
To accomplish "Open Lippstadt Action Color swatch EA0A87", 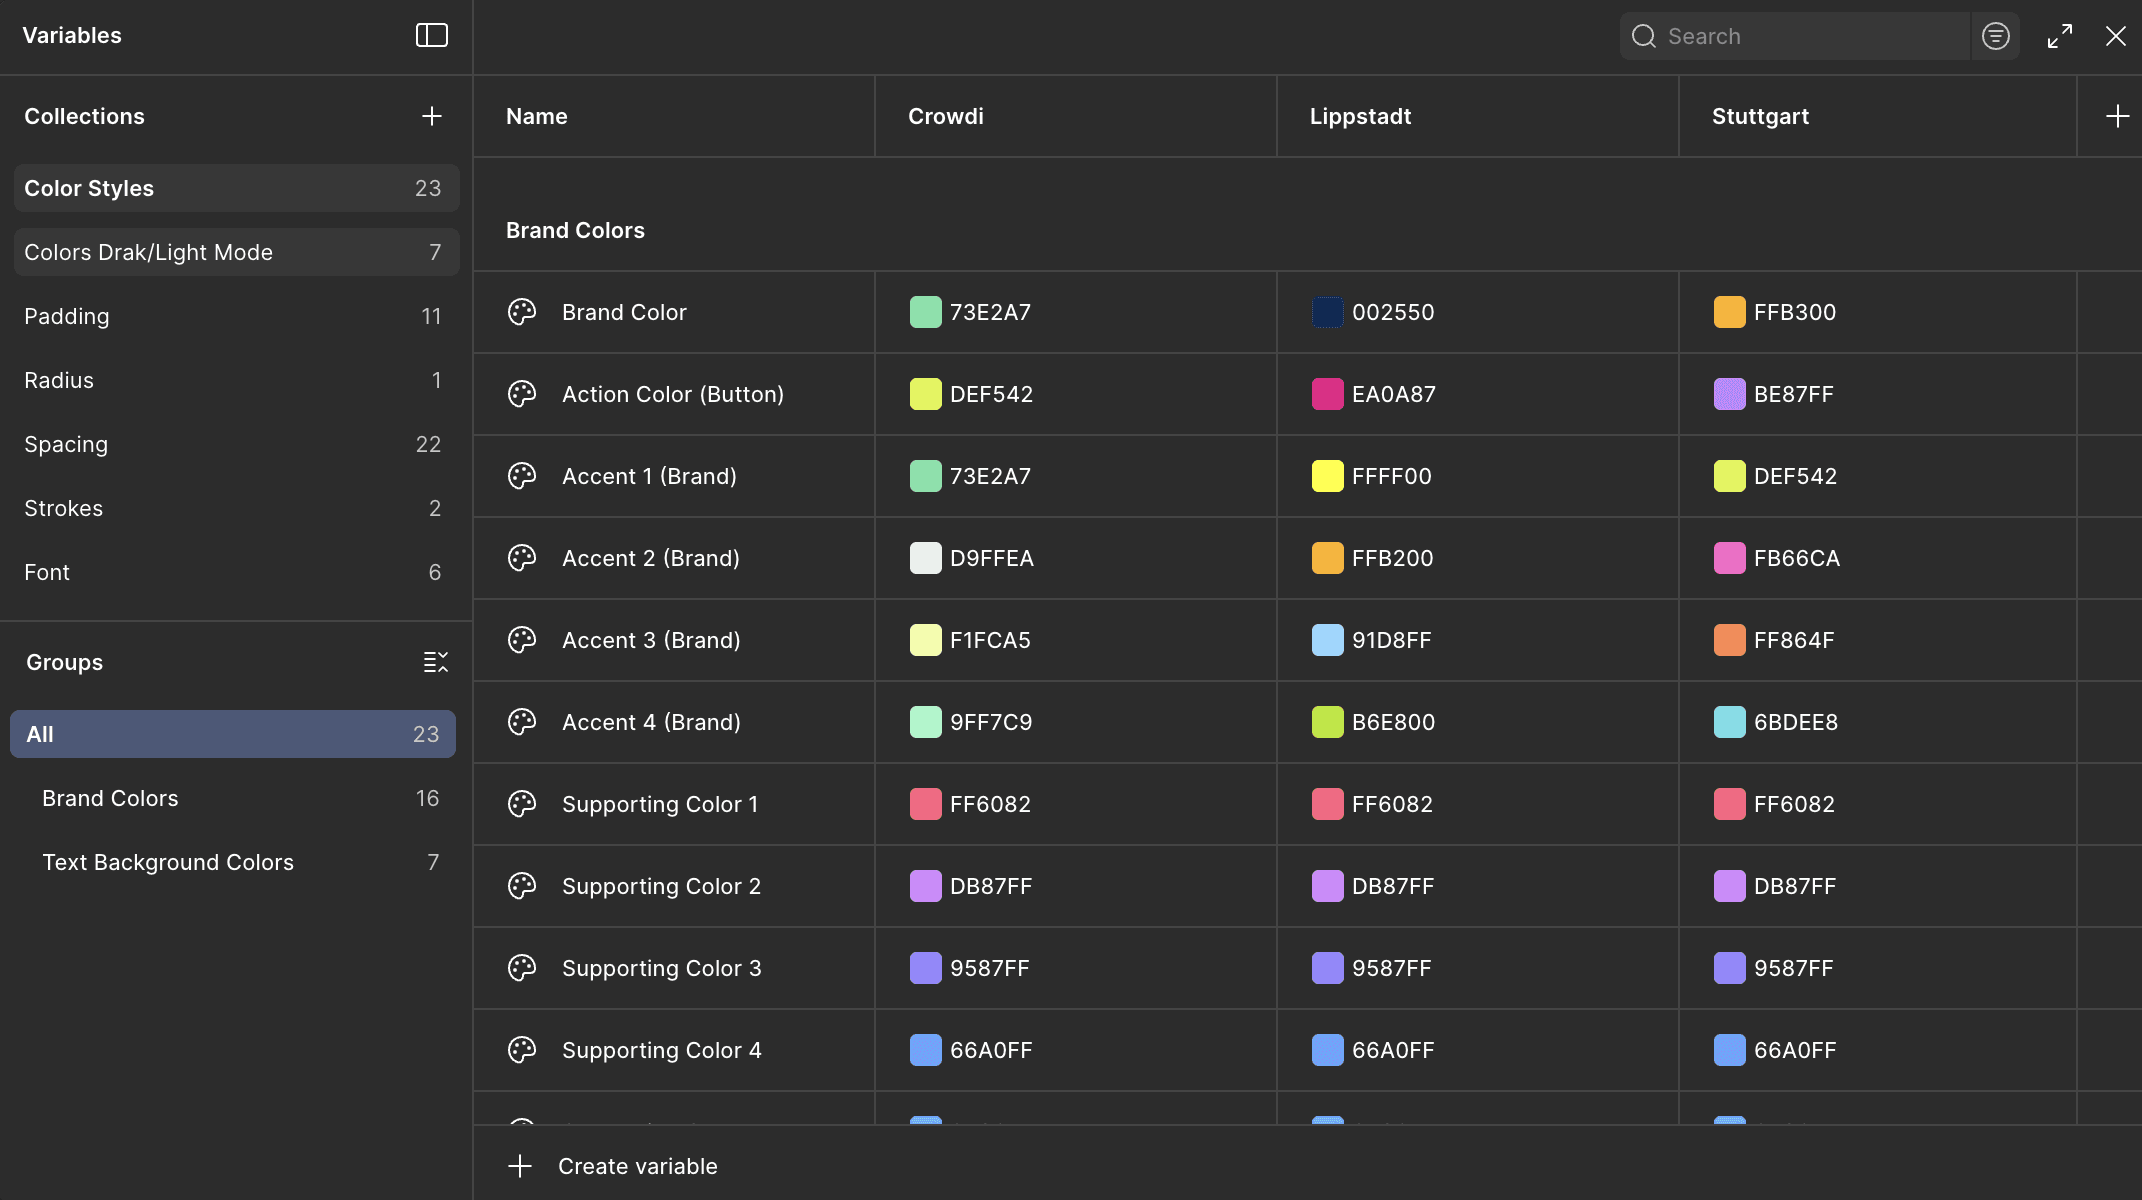I will tap(1327, 394).
